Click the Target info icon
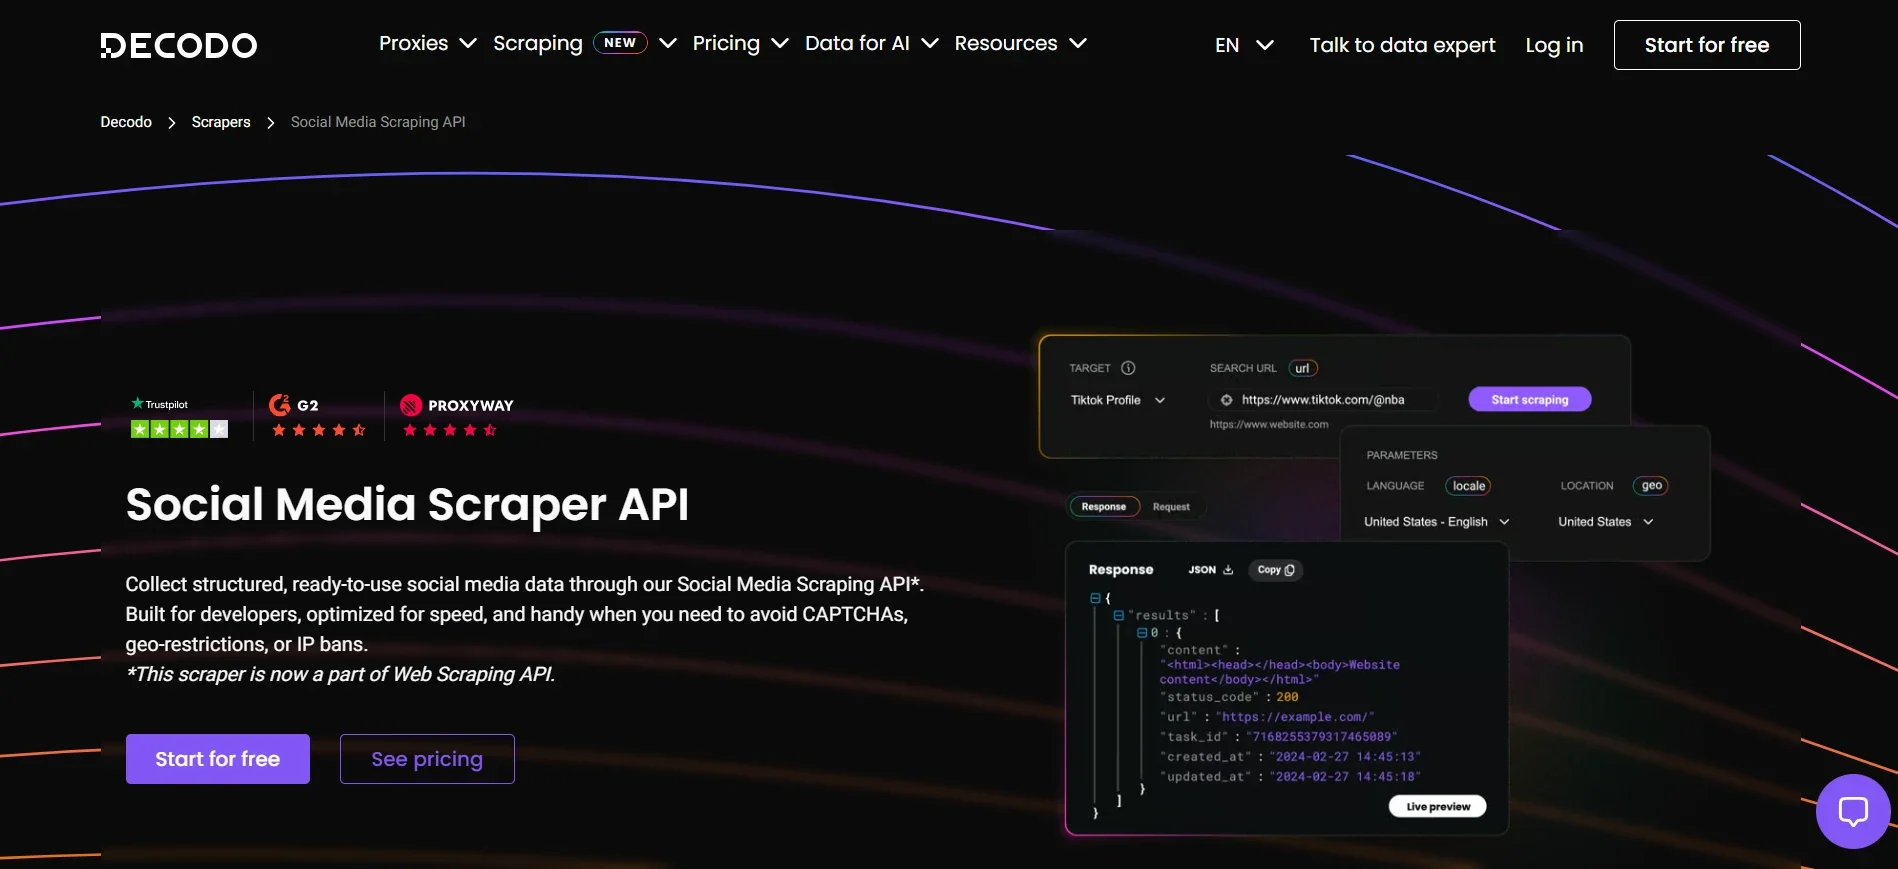Image resolution: width=1898 pixels, height=869 pixels. [1128, 368]
